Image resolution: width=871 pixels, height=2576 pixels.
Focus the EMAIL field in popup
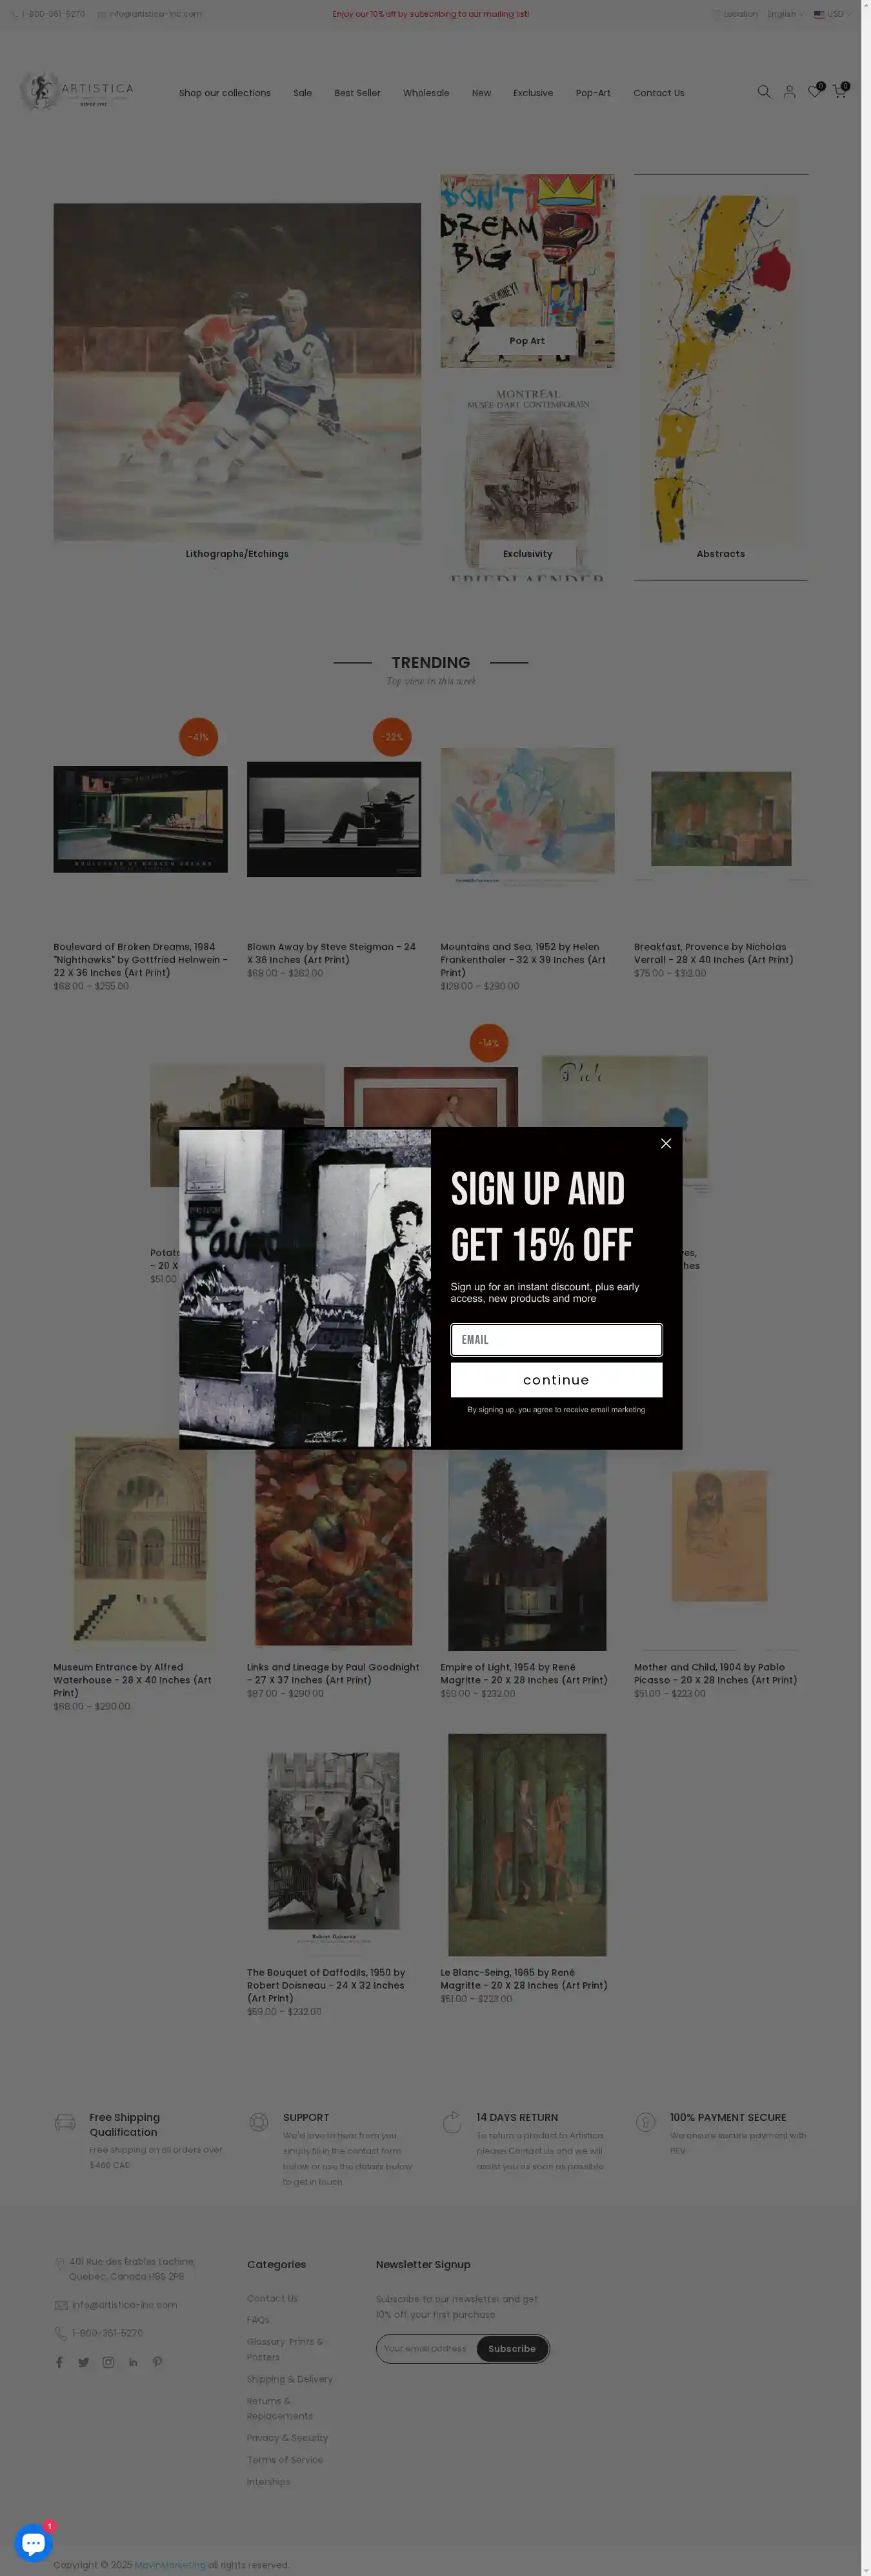(x=556, y=1340)
